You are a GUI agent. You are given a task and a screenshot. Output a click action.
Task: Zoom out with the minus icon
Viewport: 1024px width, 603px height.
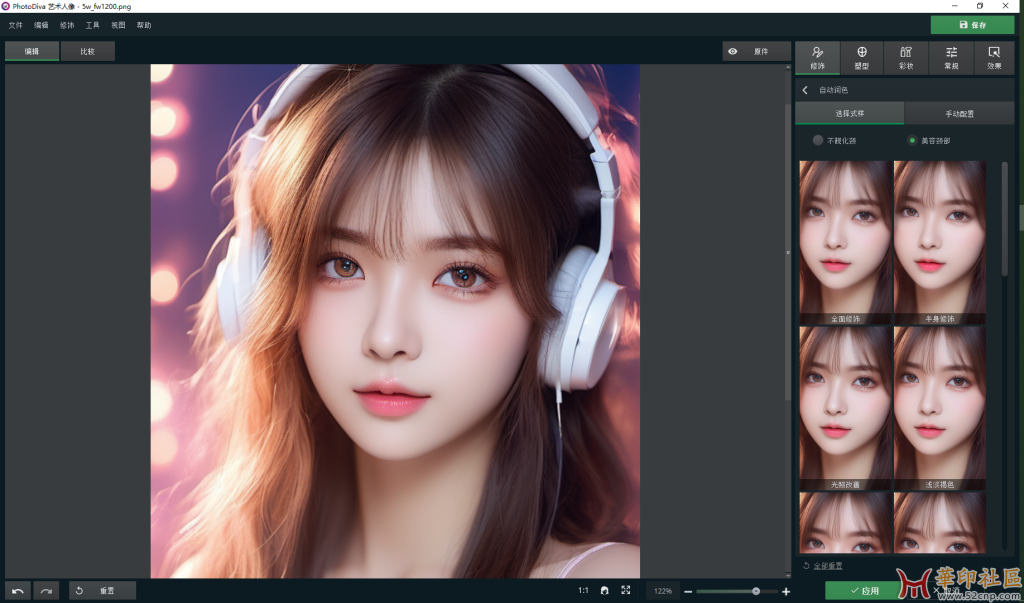[688, 591]
